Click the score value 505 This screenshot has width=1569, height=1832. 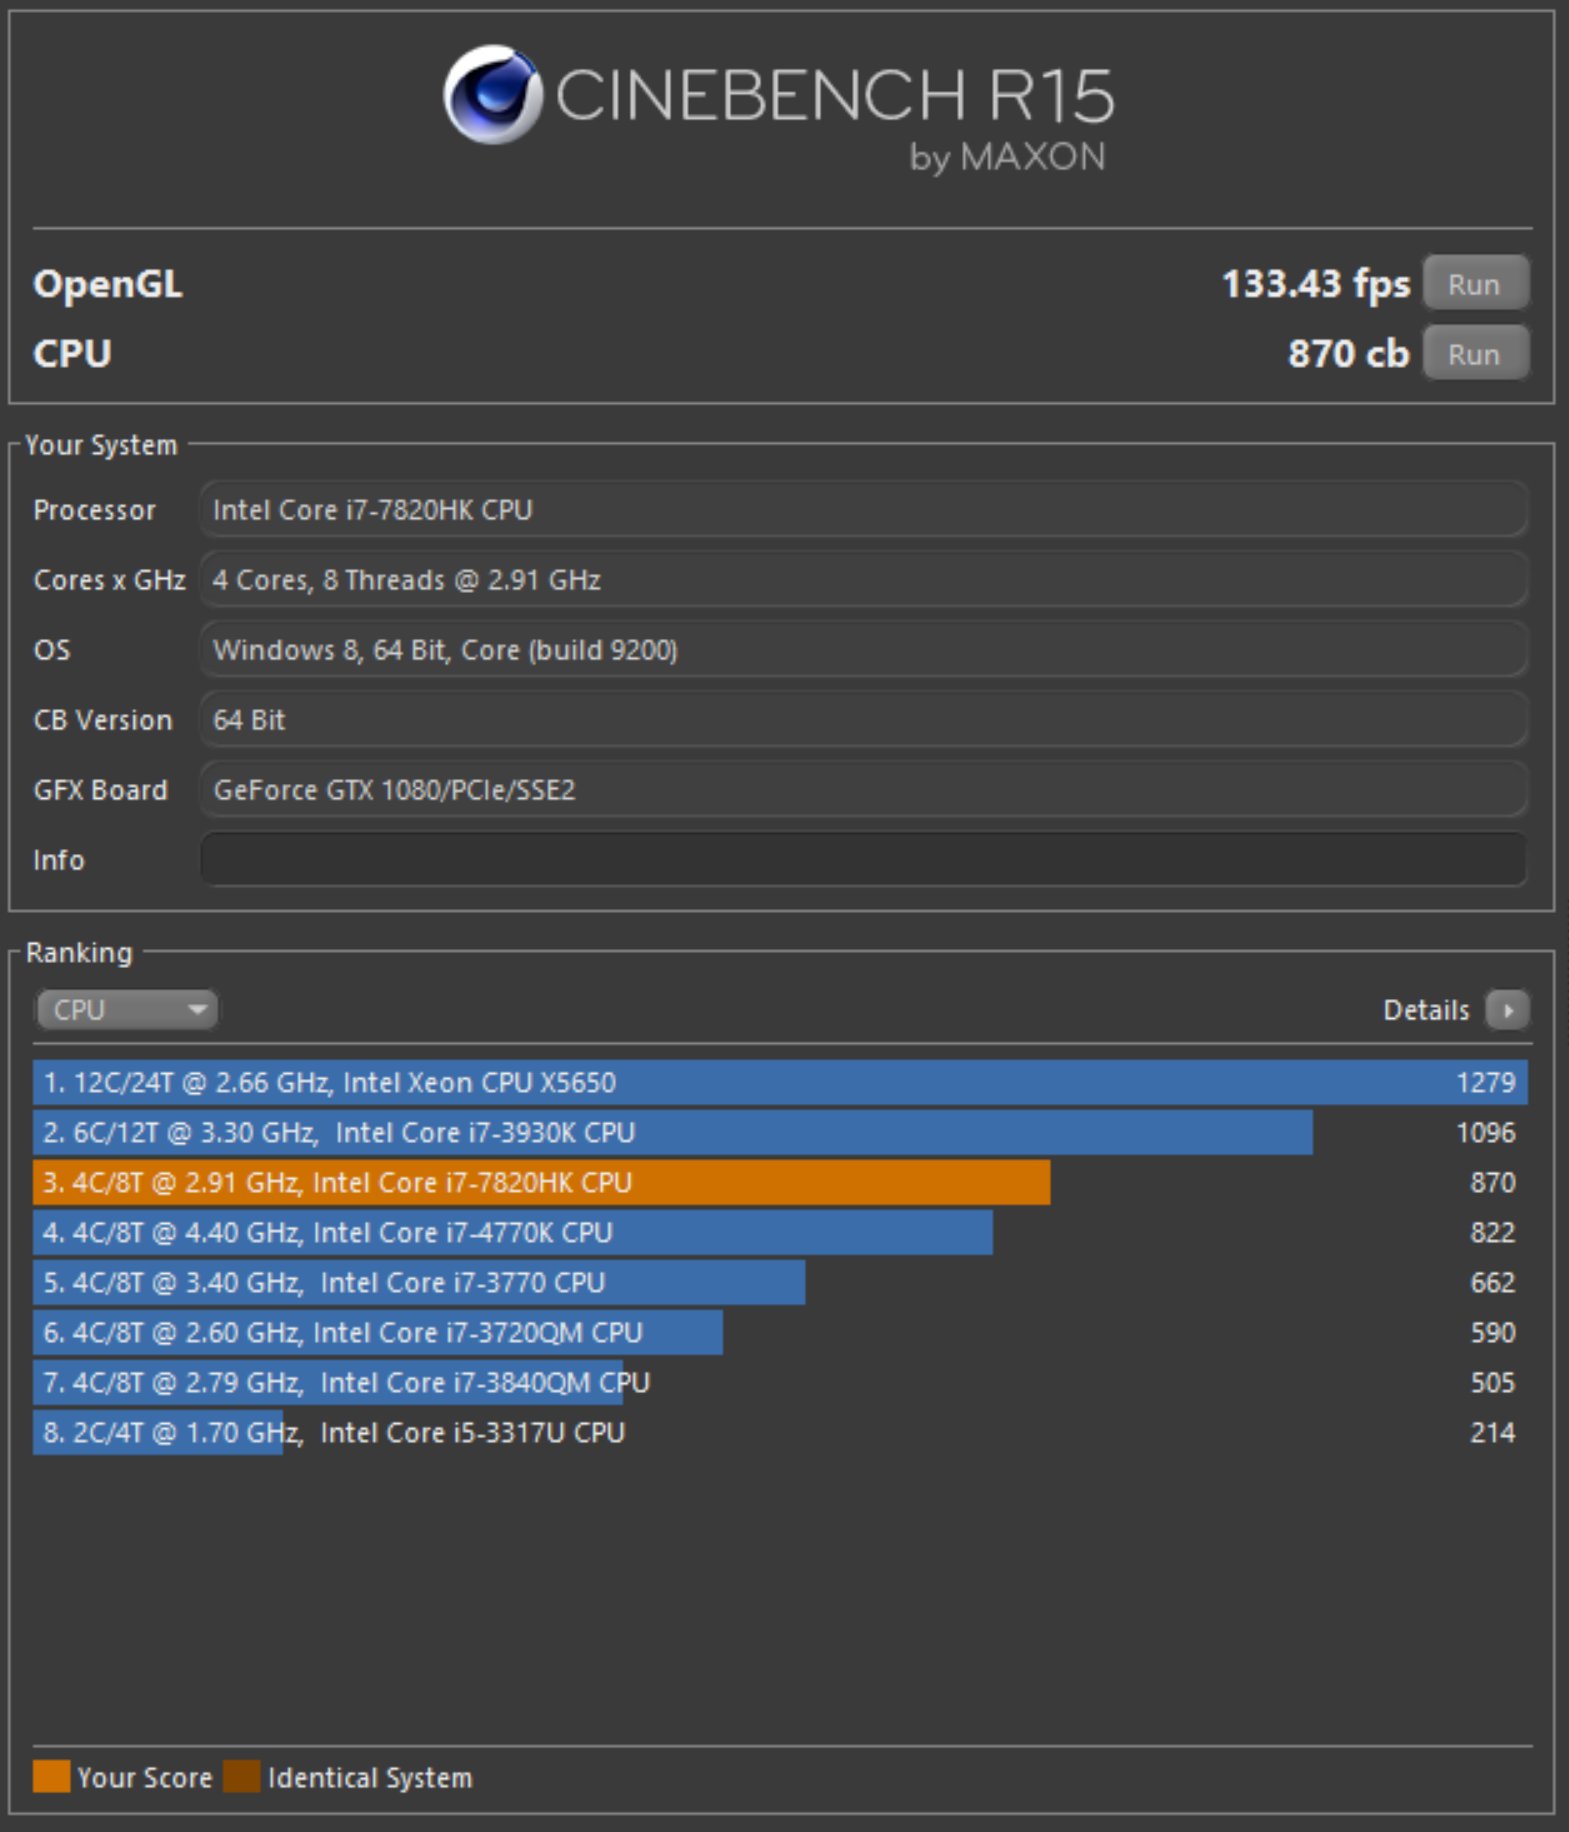point(1493,1383)
